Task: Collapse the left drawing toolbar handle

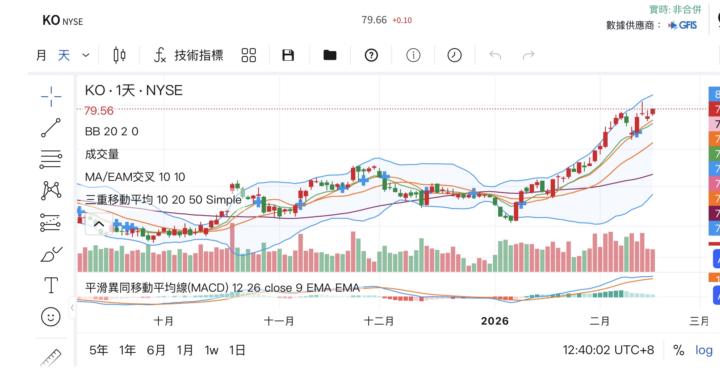Action: coord(72,308)
